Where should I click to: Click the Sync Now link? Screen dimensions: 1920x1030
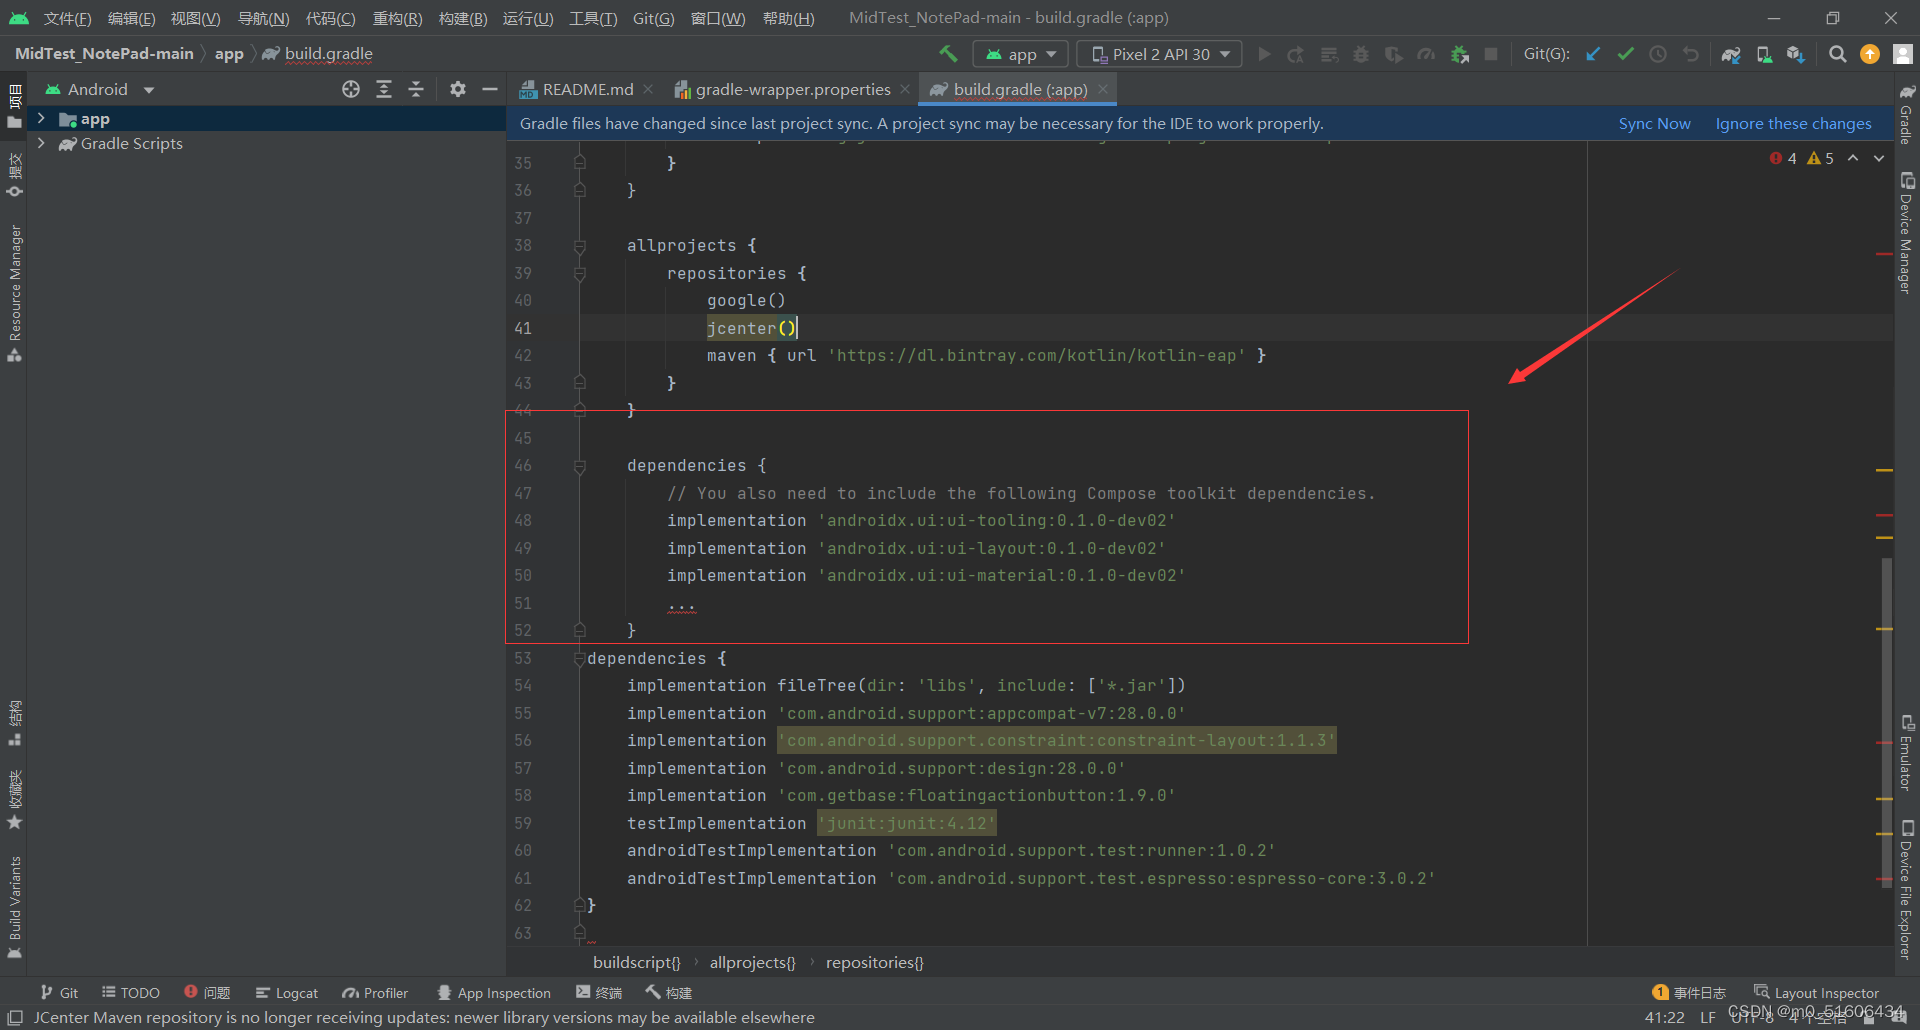pyautogui.click(x=1655, y=123)
